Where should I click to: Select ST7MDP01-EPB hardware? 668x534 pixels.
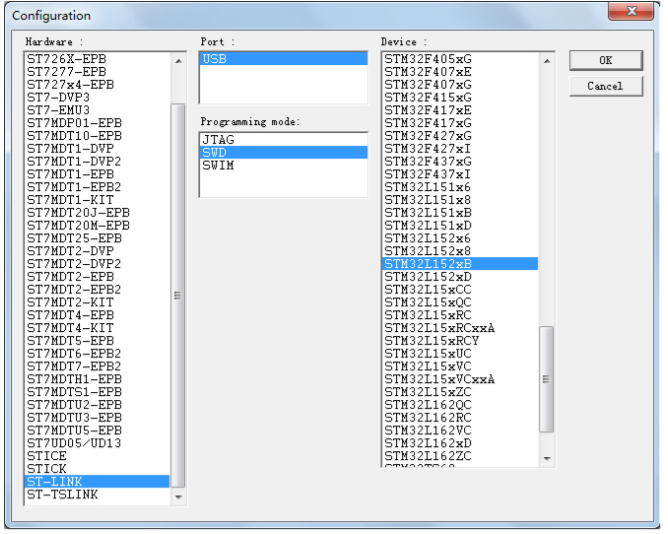click(x=98, y=123)
